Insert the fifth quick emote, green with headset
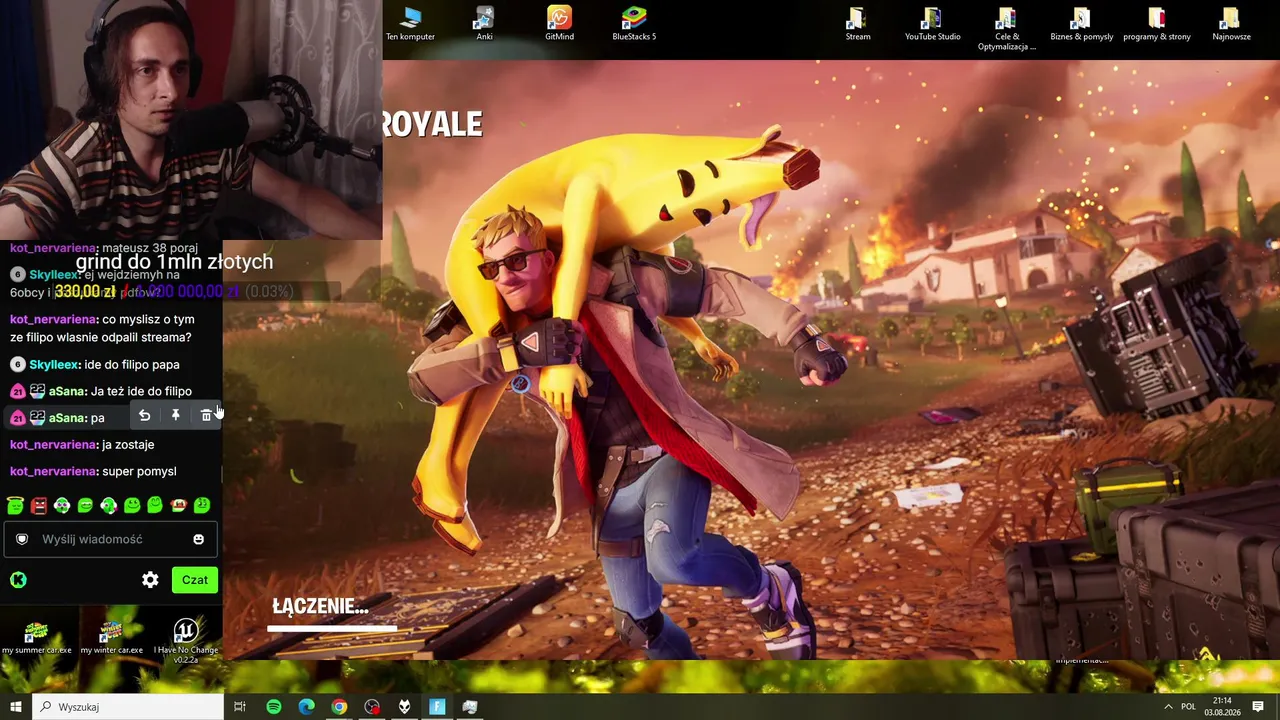 [x=108, y=505]
